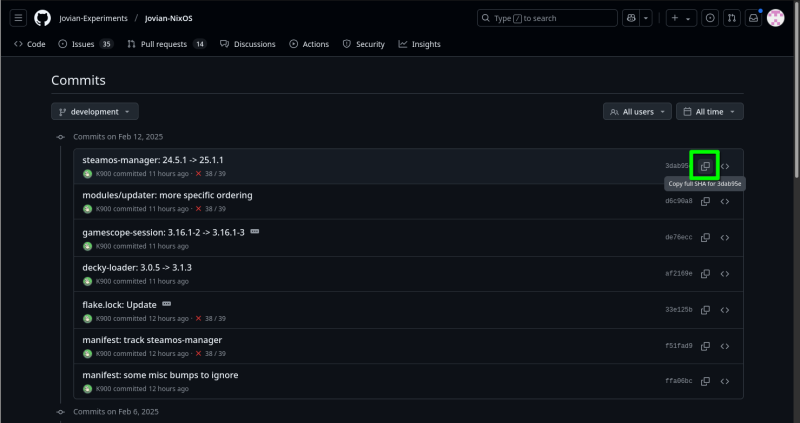Click the search input field
800x423 pixels.
pos(547,18)
